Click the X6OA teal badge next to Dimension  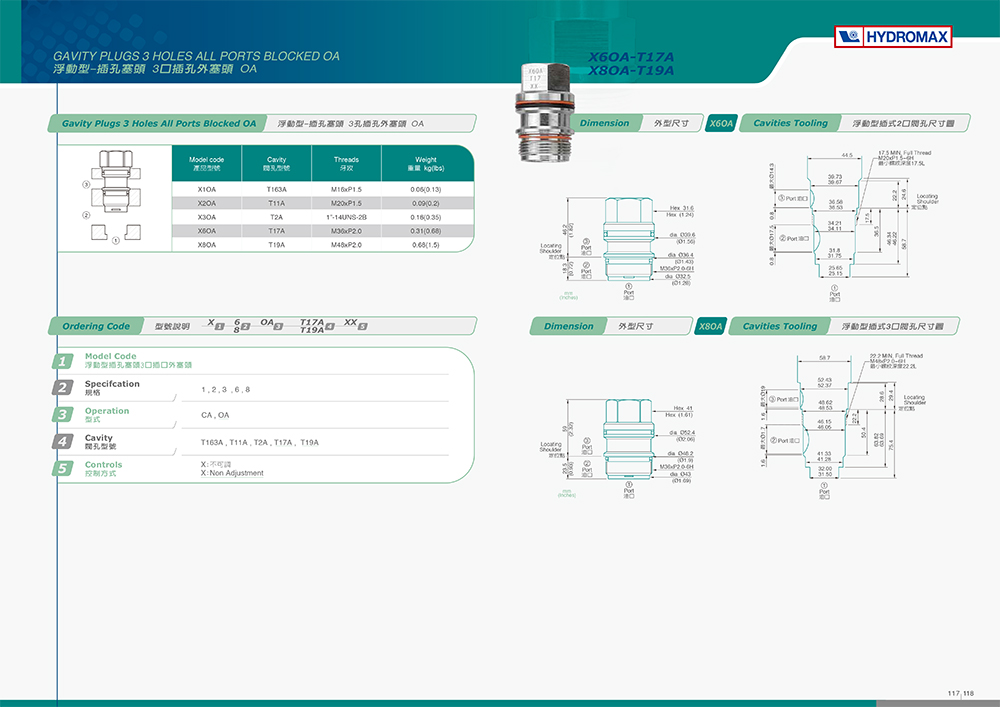(721, 123)
